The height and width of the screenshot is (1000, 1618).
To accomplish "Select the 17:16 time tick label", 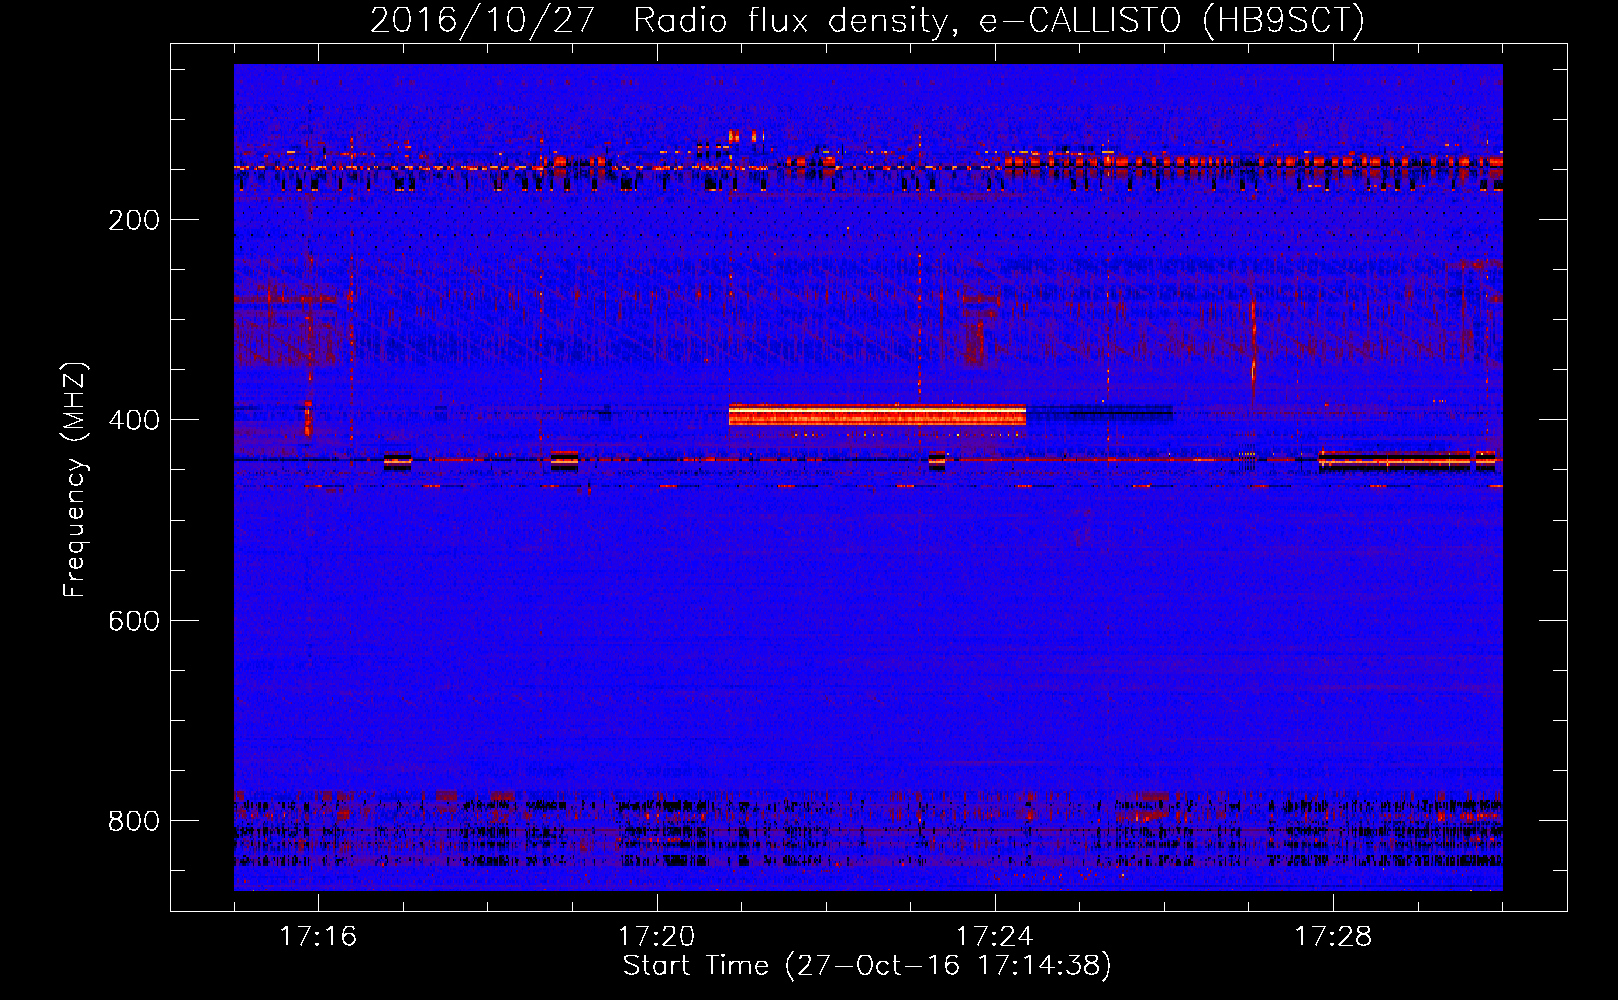I will pyautogui.click(x=318, y=937).
